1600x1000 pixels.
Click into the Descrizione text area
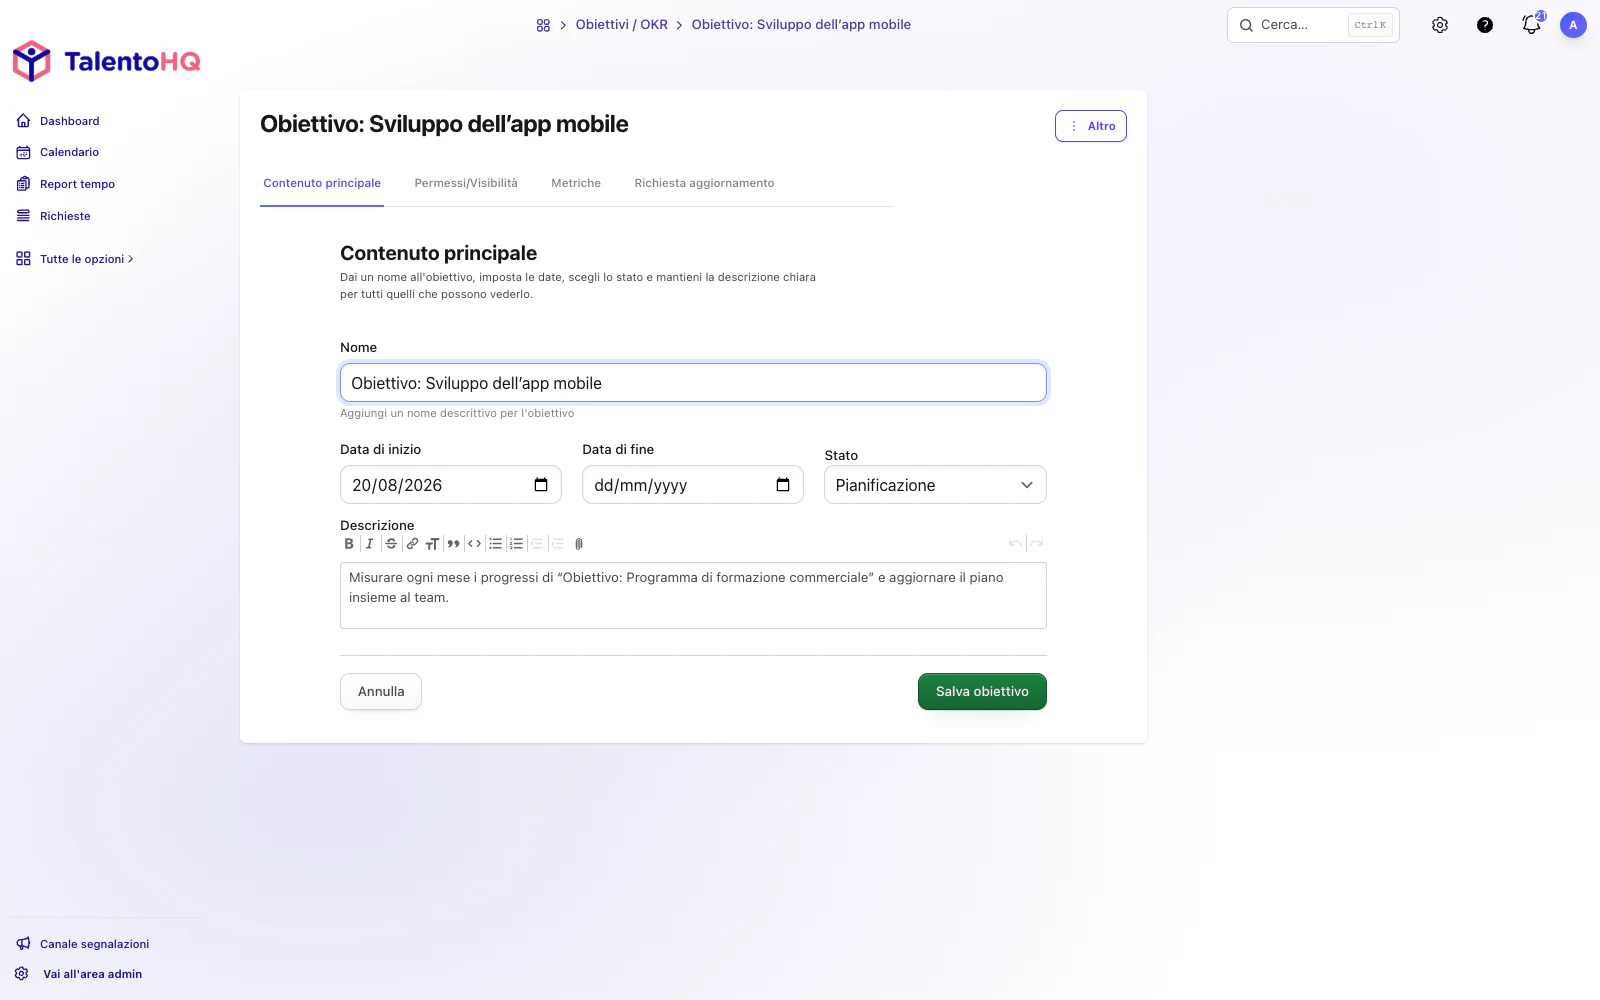693,596
